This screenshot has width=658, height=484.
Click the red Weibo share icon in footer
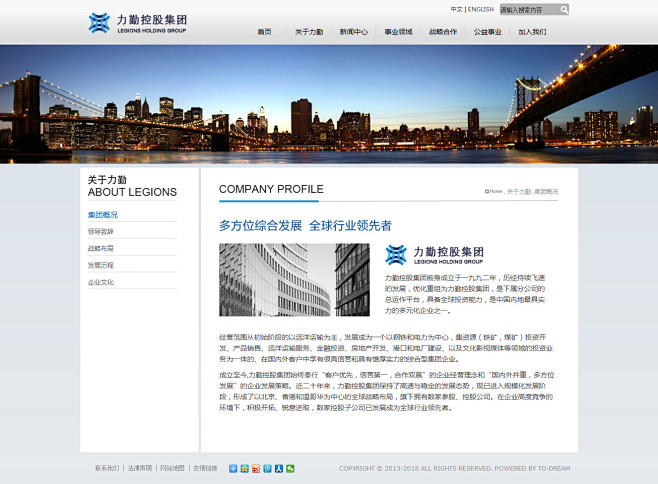tap(256, 468)
